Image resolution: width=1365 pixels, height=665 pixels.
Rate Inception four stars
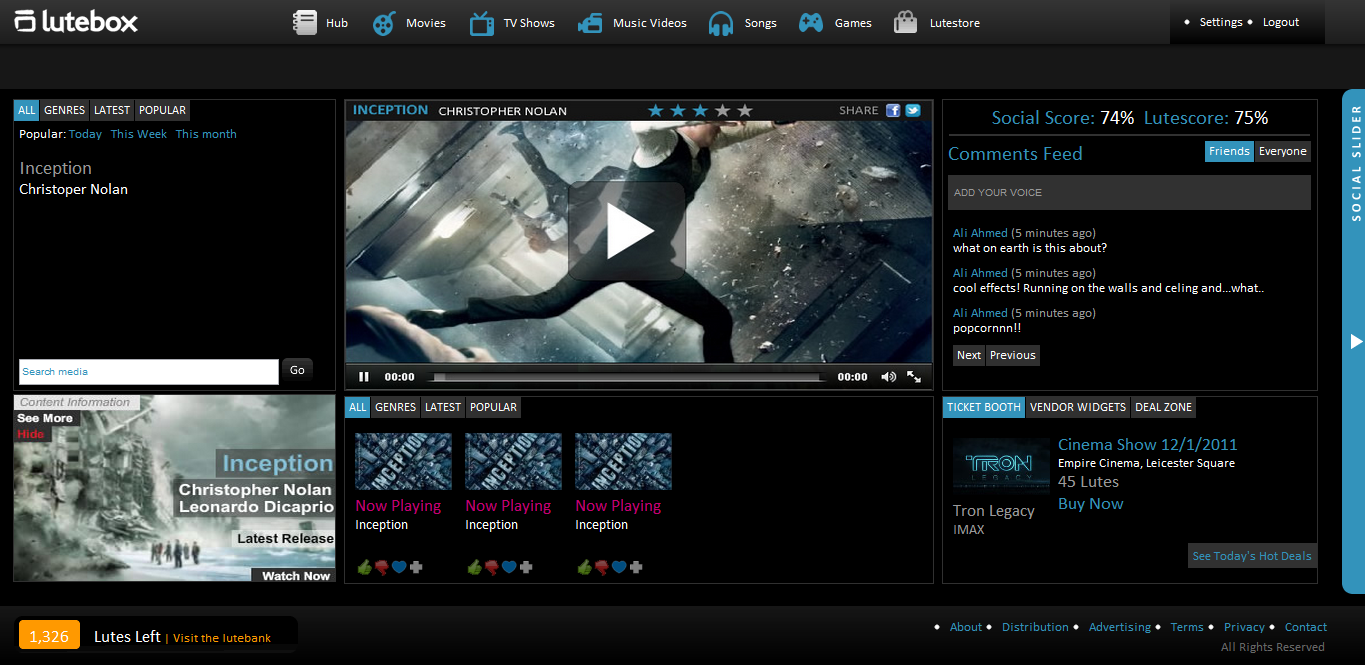click(x=722, y=110)
